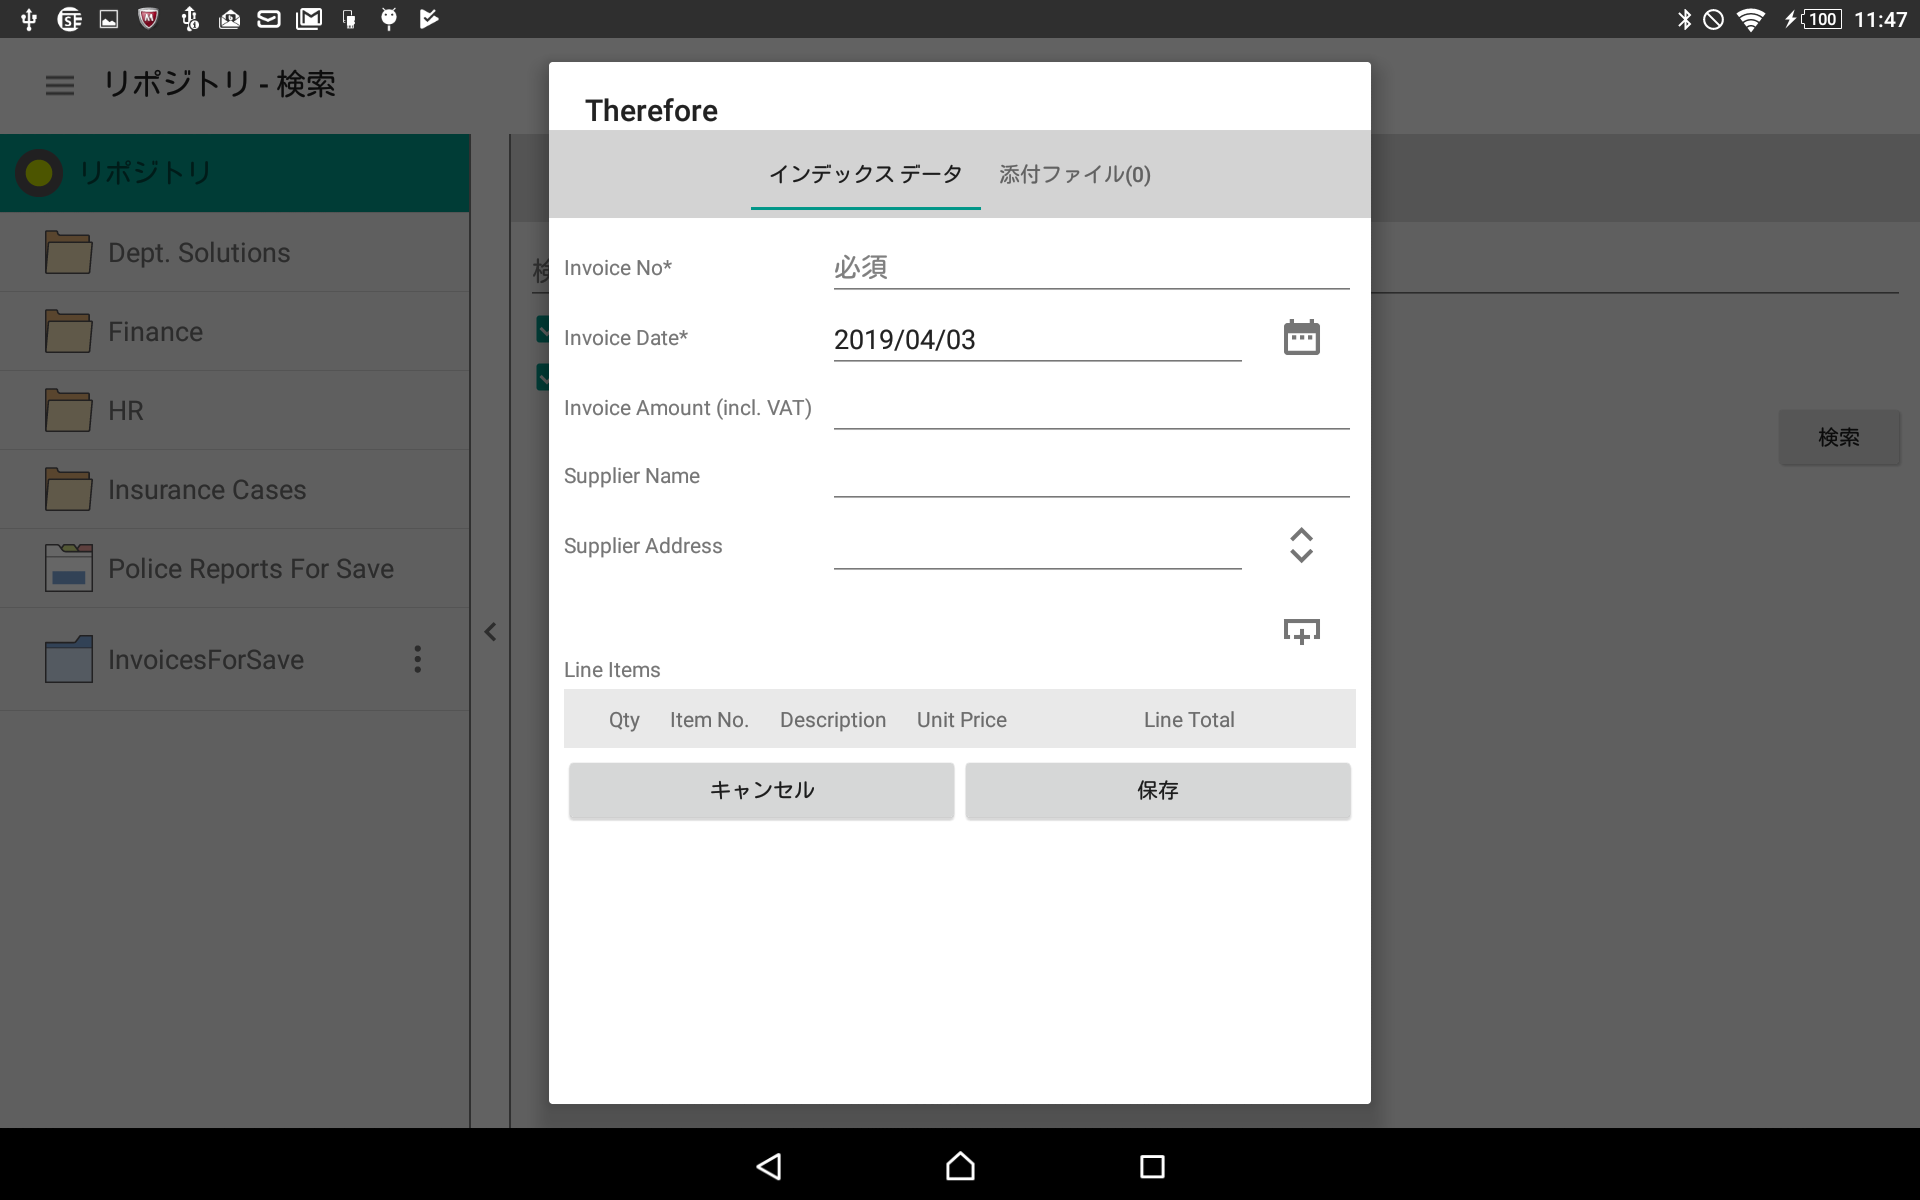Collapse the left repository panel with the arrow
This screenshot has width=1920, height=1200.
point(490,632)
